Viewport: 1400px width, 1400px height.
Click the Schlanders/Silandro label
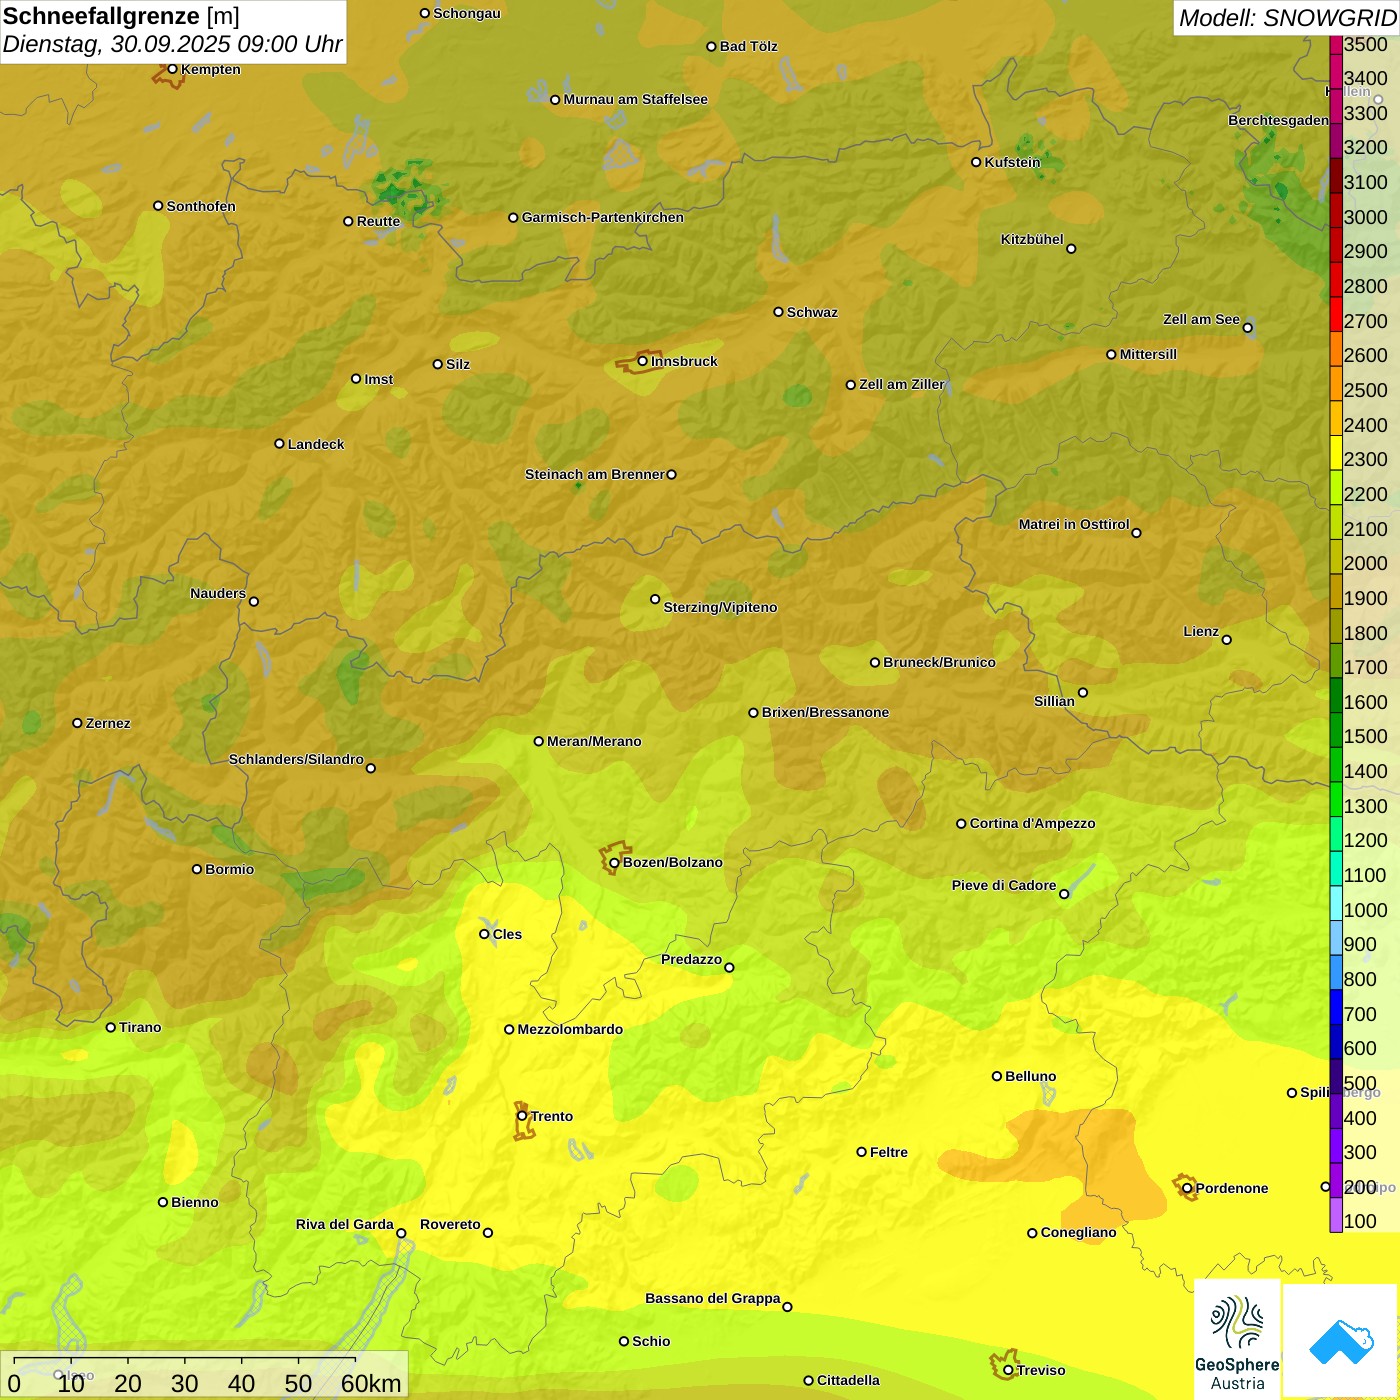pyautogui.click(x=296, y=759)
